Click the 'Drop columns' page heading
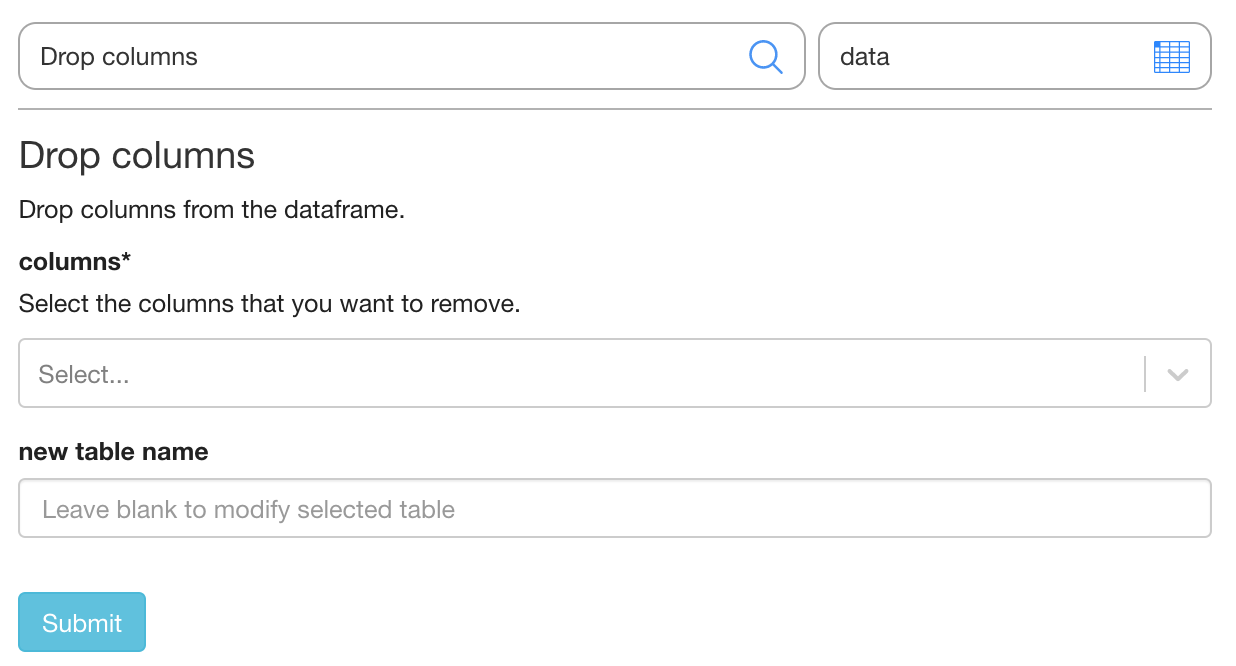The height and width of the screenshot is (666, 1236). pos(137,156)
